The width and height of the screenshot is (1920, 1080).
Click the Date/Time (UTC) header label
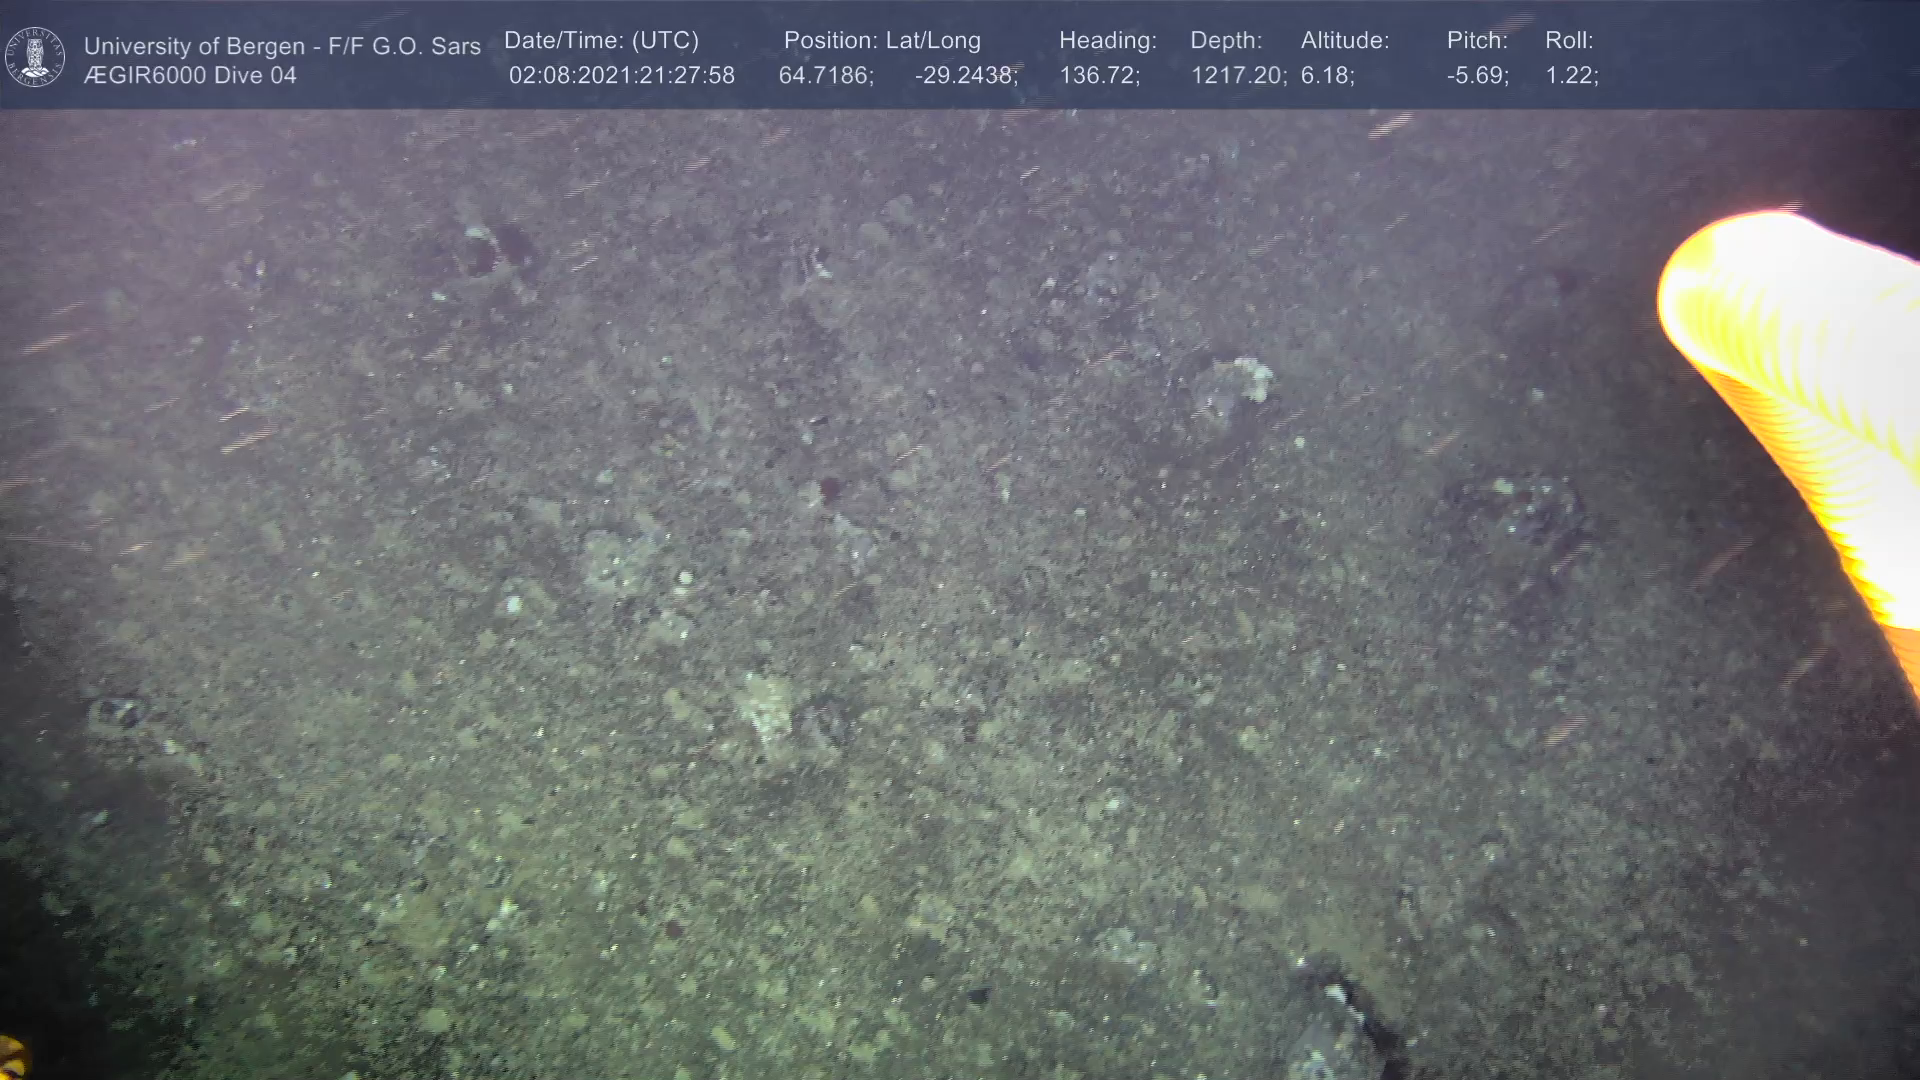[601, 41]
